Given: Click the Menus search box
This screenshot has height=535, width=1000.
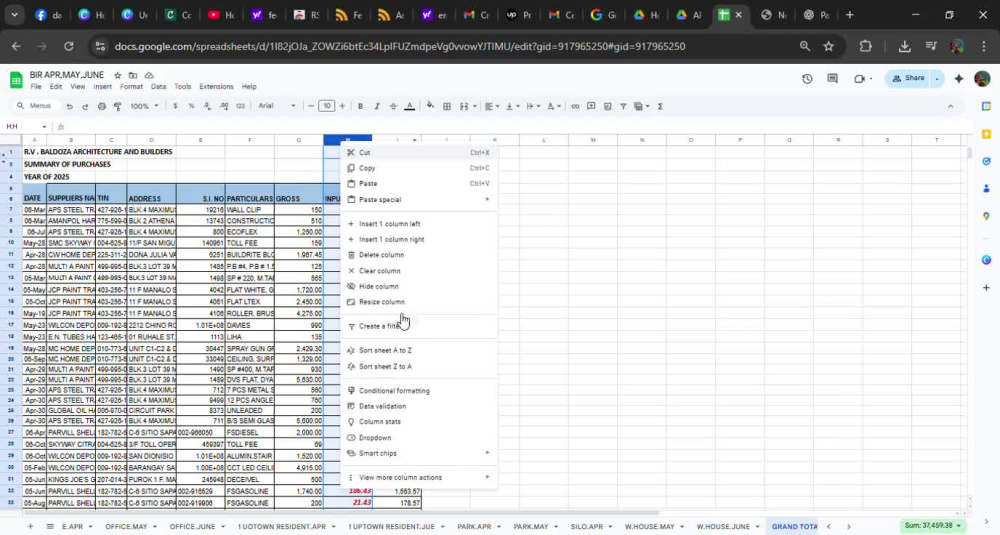Looking at the screenshot, I should click(x=35, y=106).
